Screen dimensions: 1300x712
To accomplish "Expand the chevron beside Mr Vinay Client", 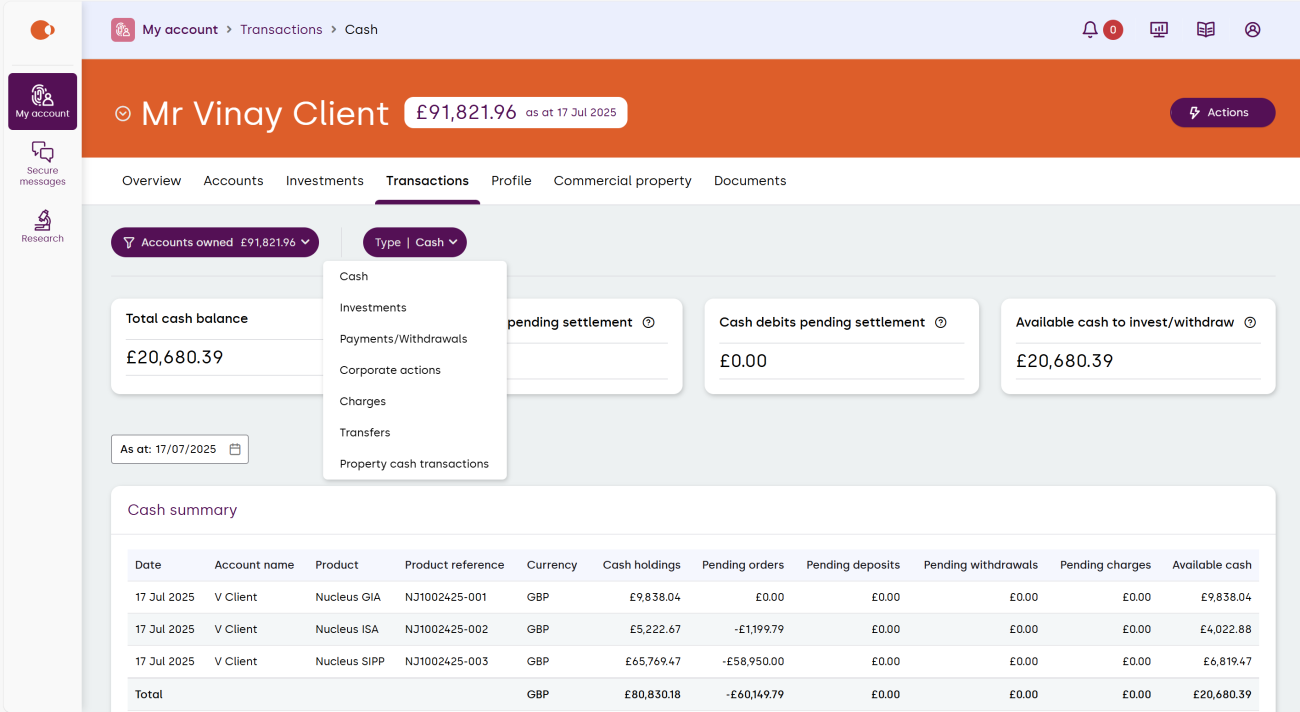I will tap(123, 114).
